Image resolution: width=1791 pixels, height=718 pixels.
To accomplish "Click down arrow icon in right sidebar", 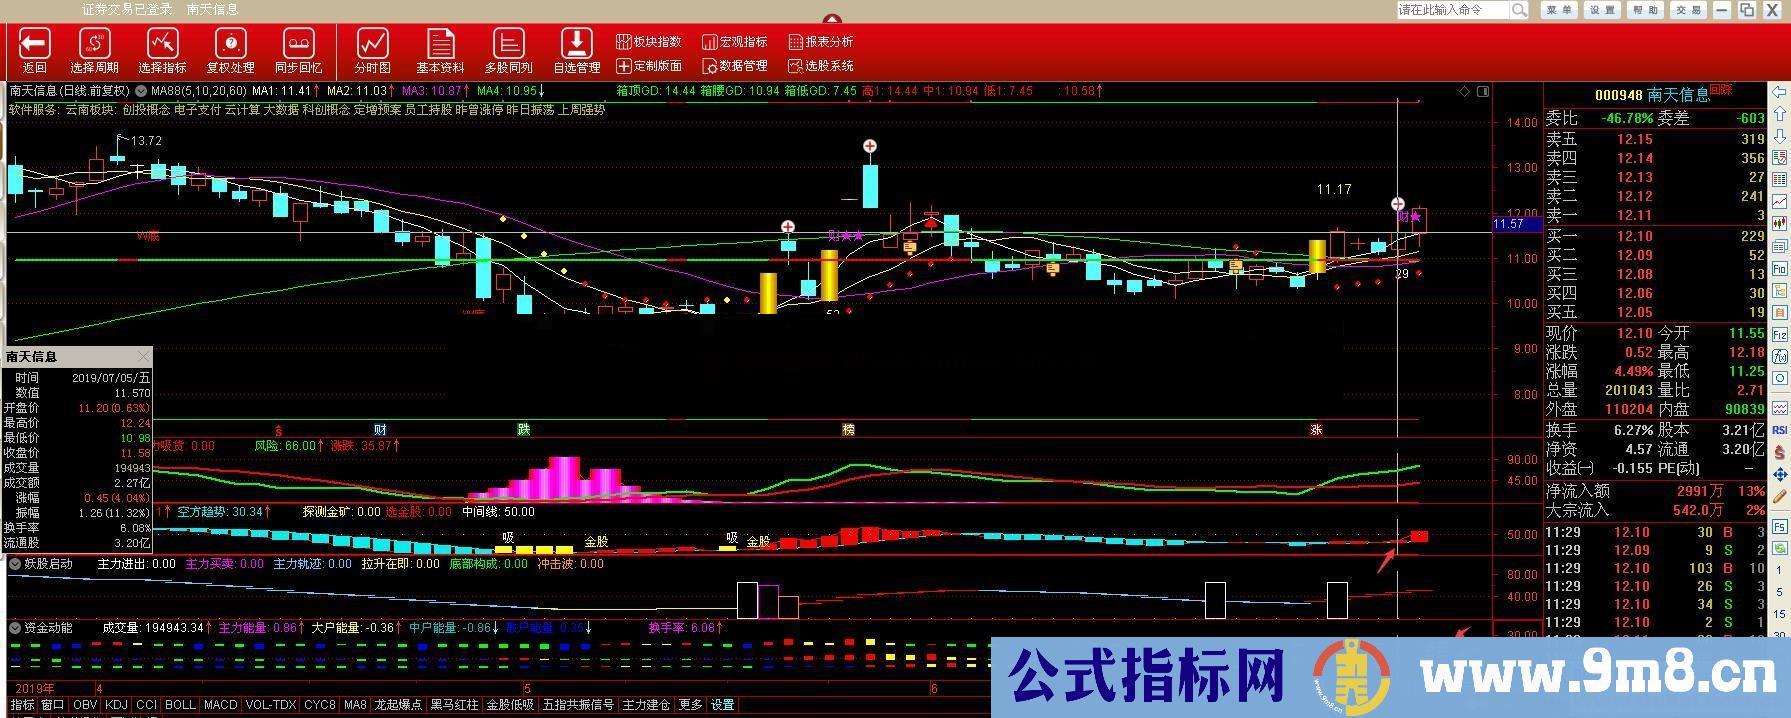I will click(1780, 136).
